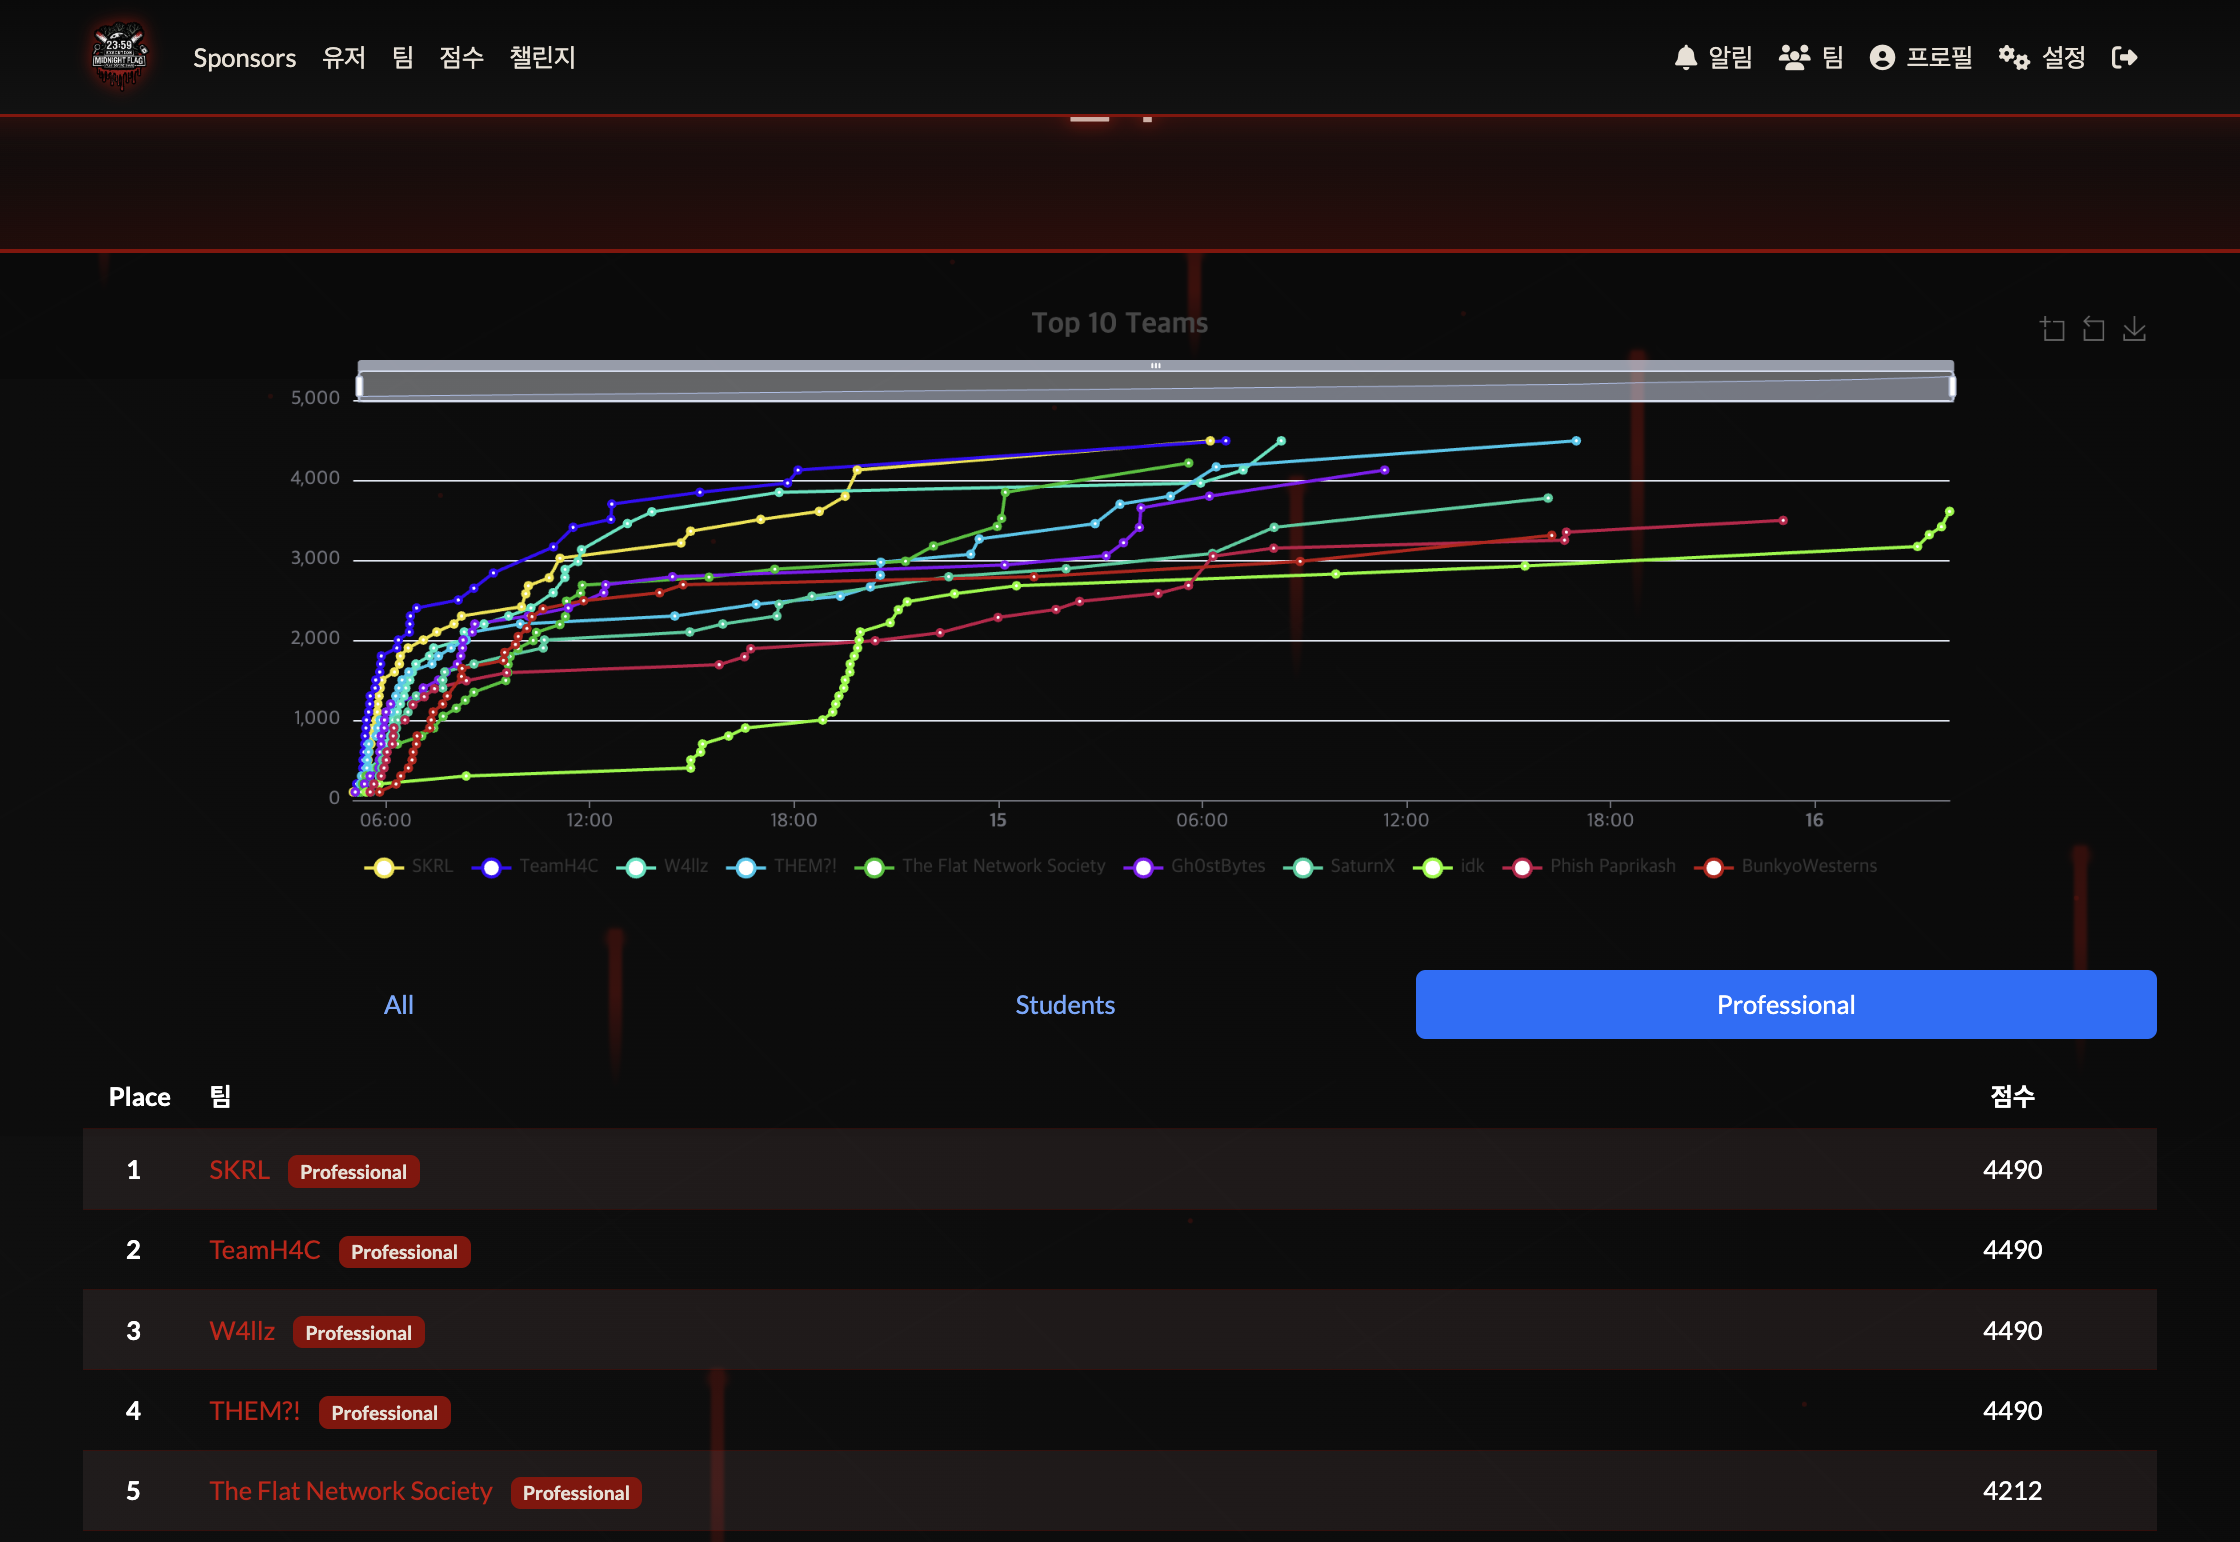
Task: Open the team people-group icon
Action: [x=1794, y=57]
